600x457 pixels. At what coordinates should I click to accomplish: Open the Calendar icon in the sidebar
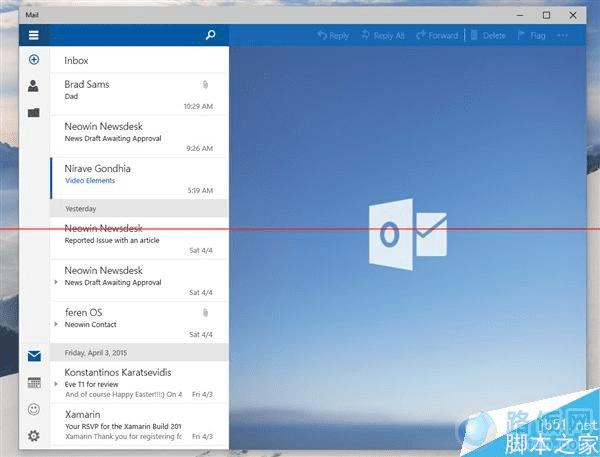[34, 383]
